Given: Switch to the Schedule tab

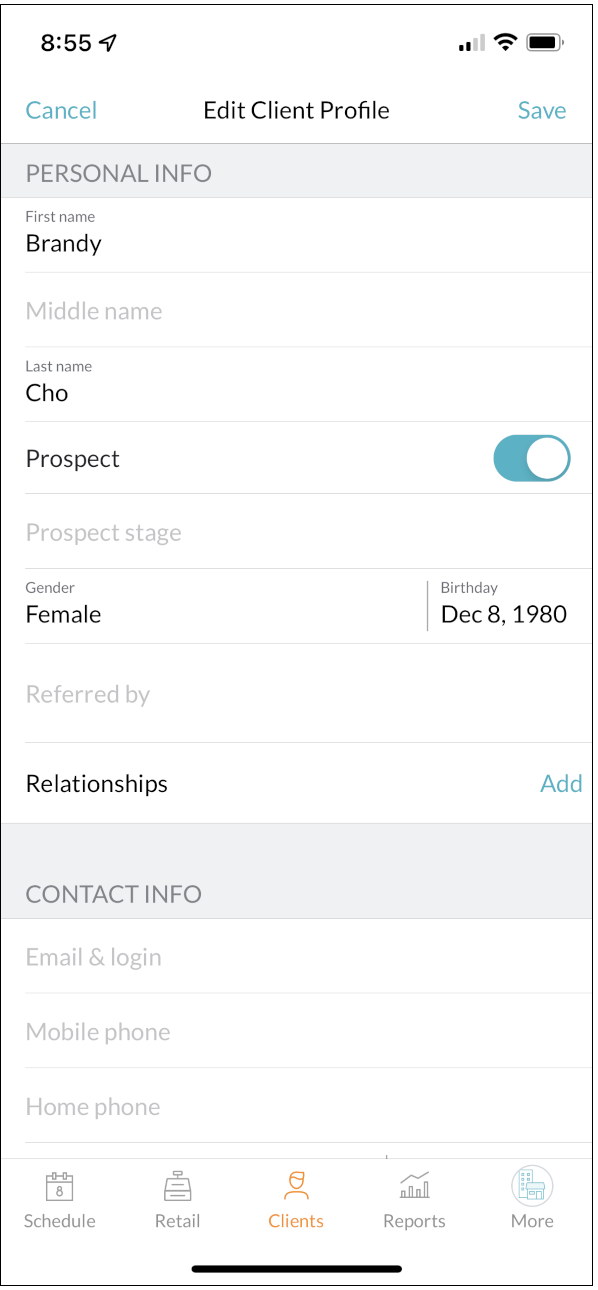Looking at the screenshot, I should 59,1185.
